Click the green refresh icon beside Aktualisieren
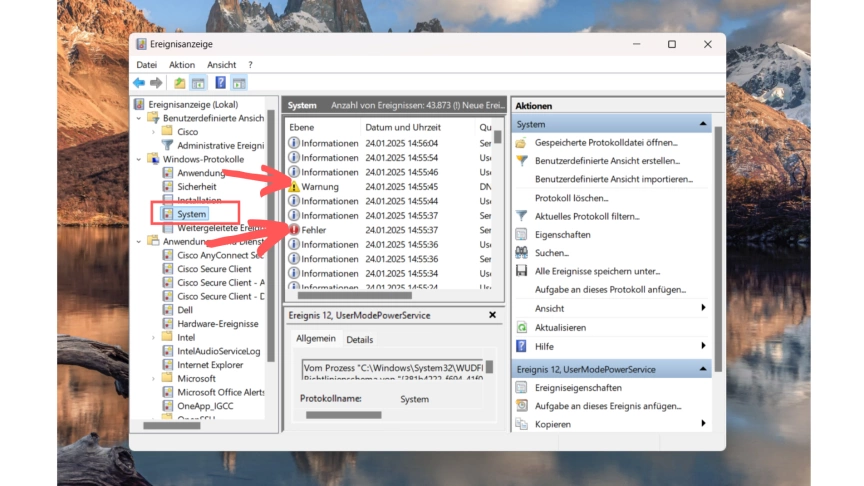 click(521, 327)
